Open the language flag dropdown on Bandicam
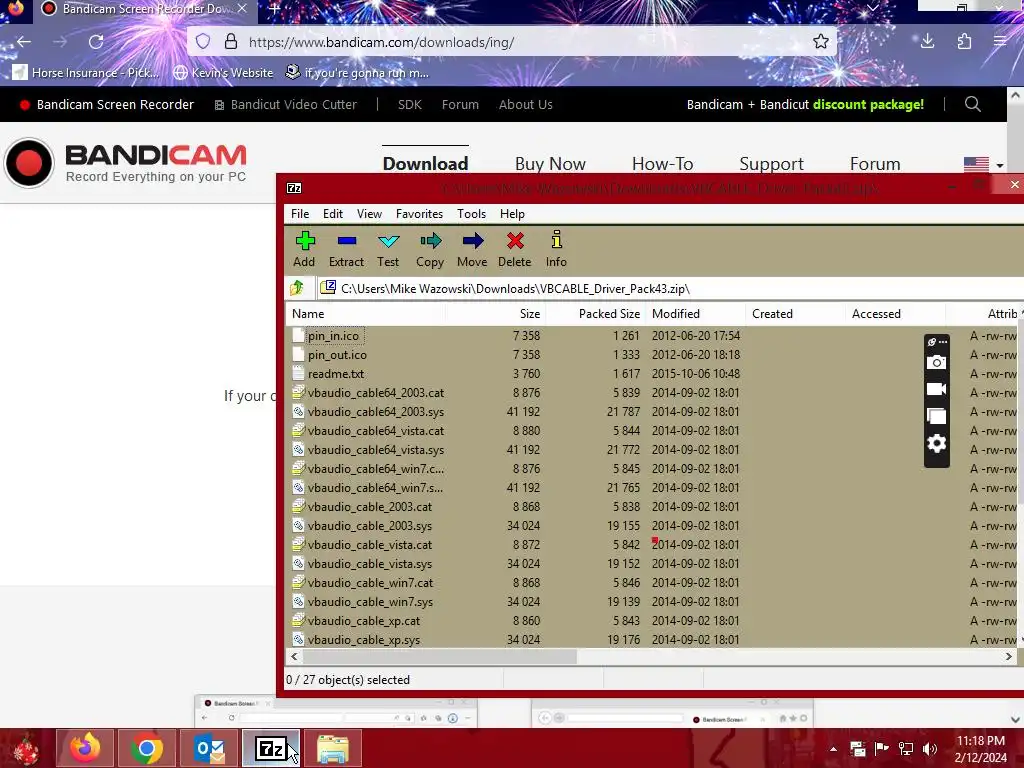Screen dimensions: 1024x768 click(x=984, y=165)
